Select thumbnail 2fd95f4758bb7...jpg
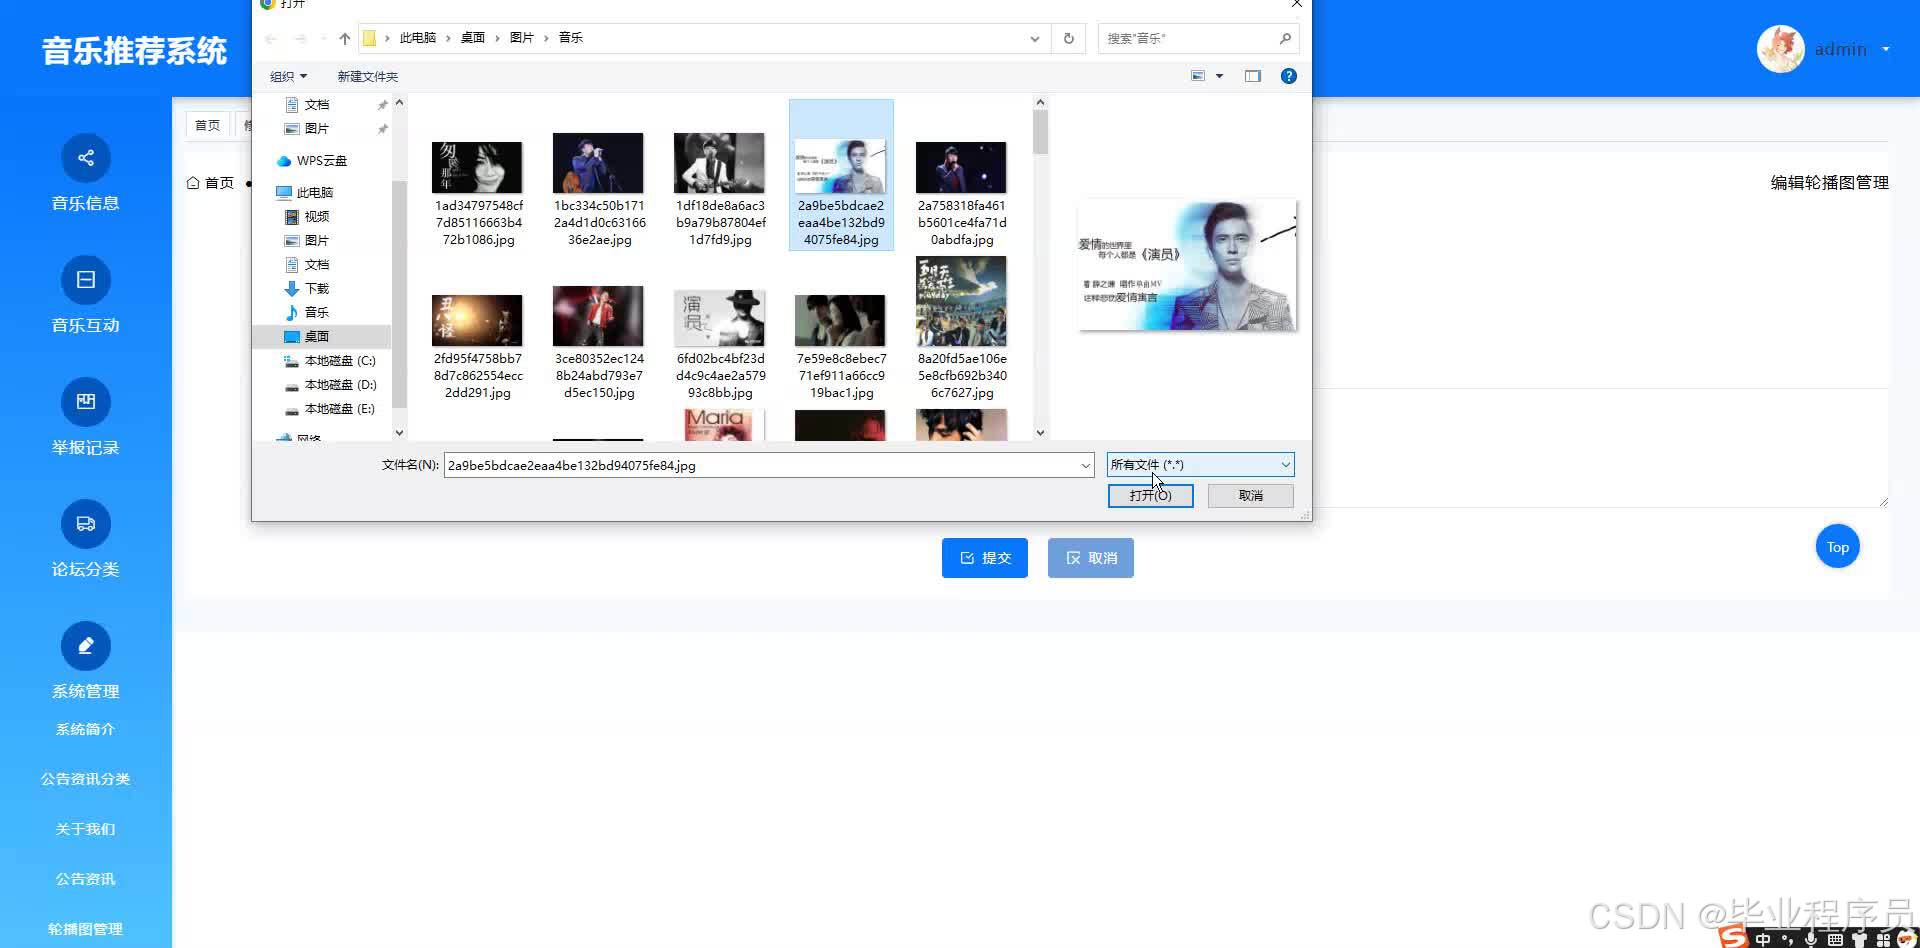 click(477, 320)
